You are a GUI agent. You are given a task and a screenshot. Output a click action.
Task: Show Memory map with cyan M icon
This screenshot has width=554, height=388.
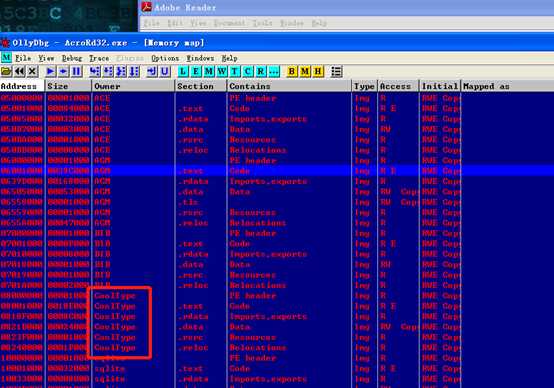coord(209,72)
